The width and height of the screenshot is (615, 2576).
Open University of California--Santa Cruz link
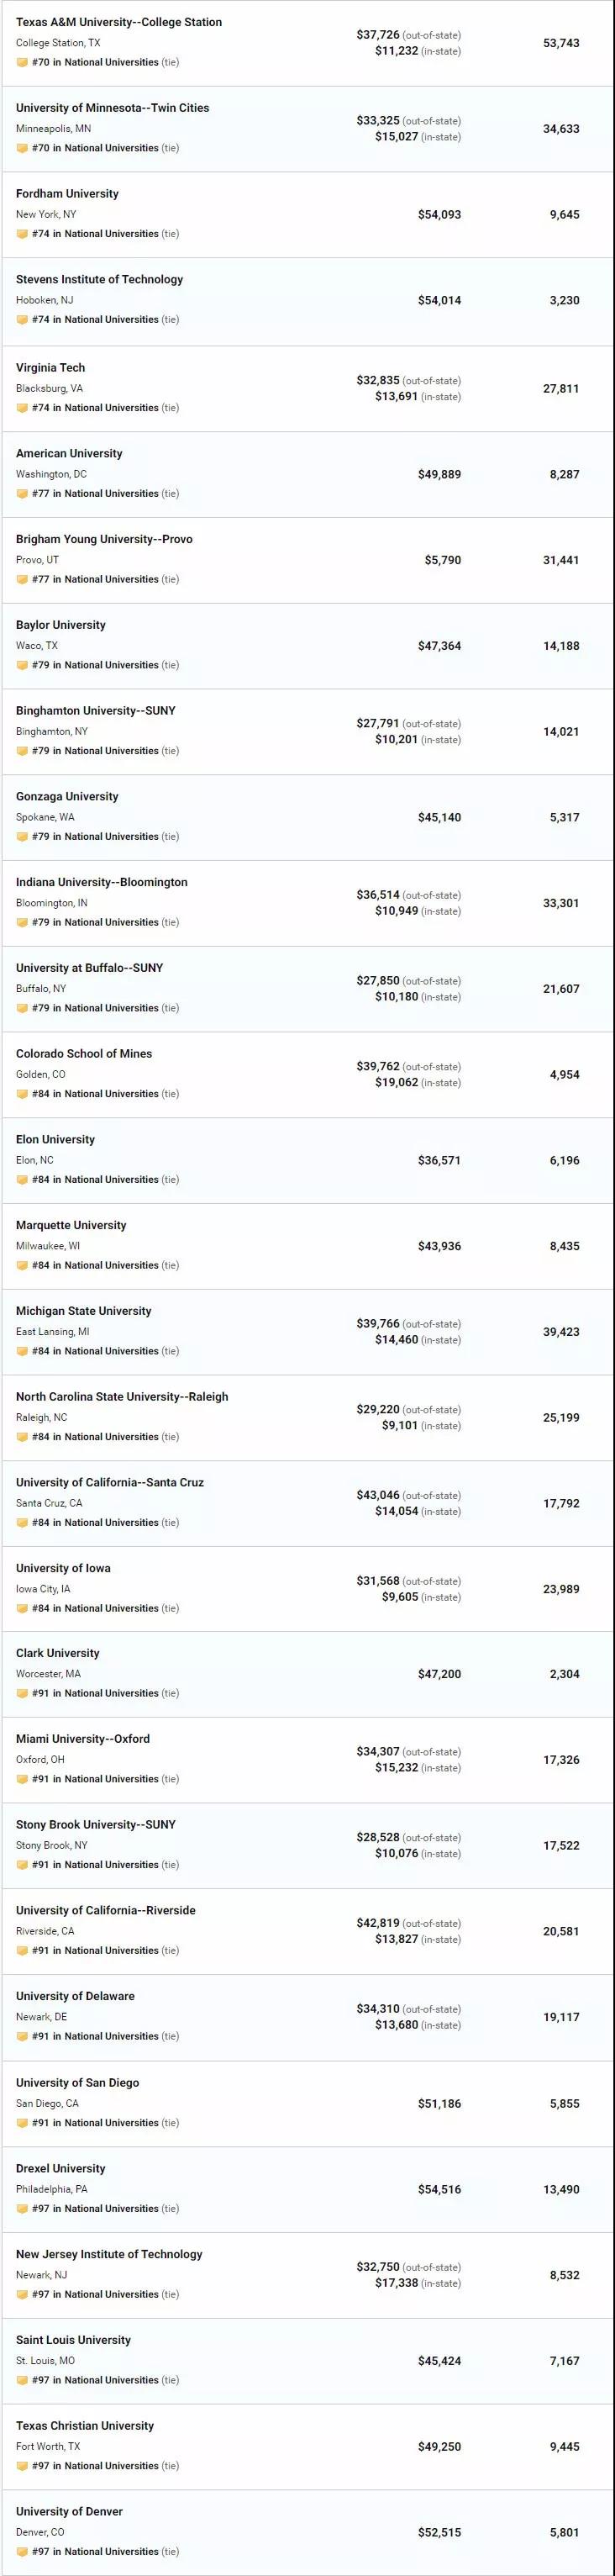tap(109, 1482)
